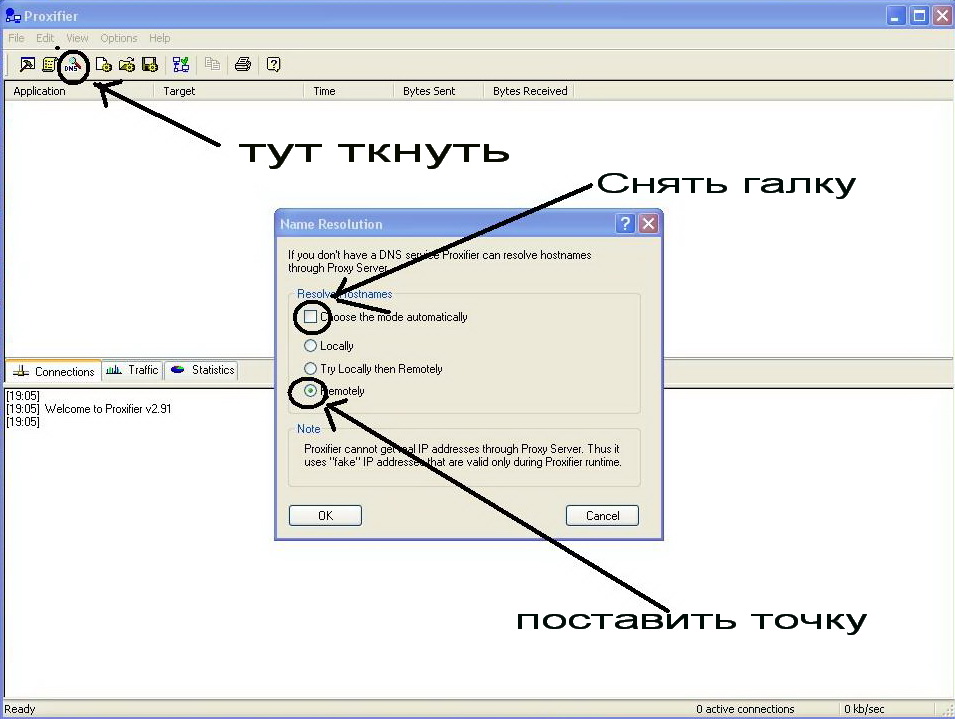
Task: Click the Bytes Sent column header
Action: click(x=439, y=91)
